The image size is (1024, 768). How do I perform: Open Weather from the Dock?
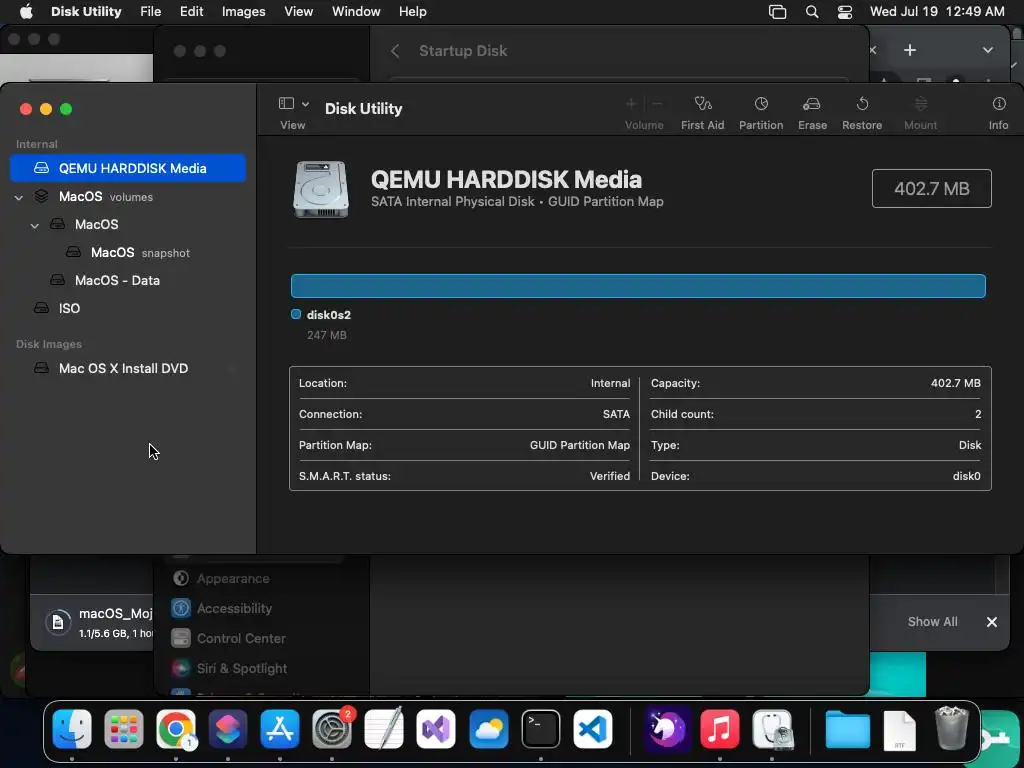pos(488,729)
